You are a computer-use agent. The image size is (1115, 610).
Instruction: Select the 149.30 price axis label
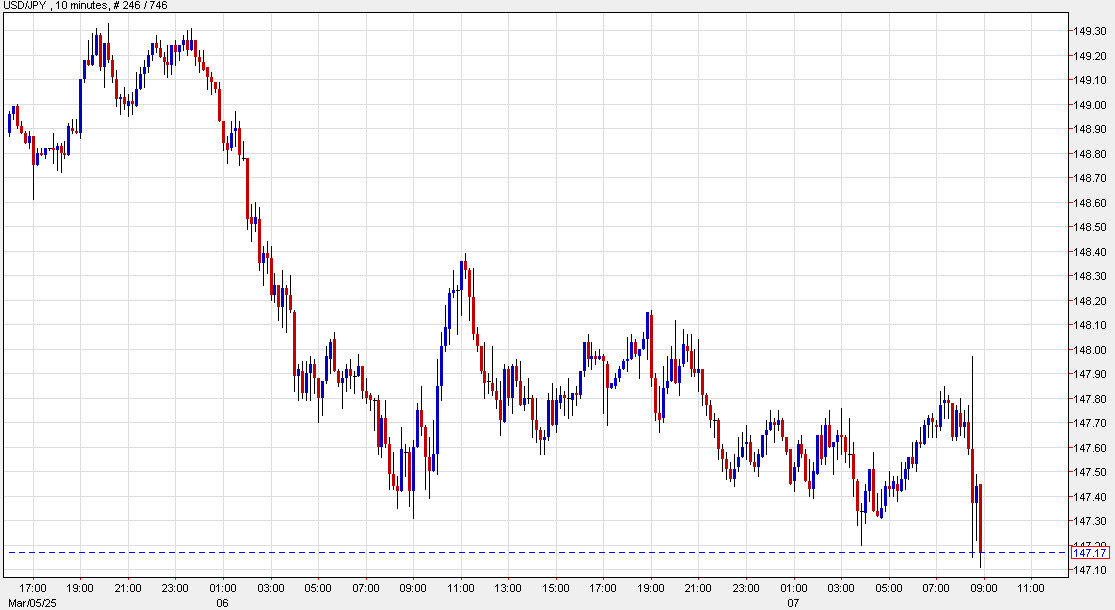(1089, 30)
